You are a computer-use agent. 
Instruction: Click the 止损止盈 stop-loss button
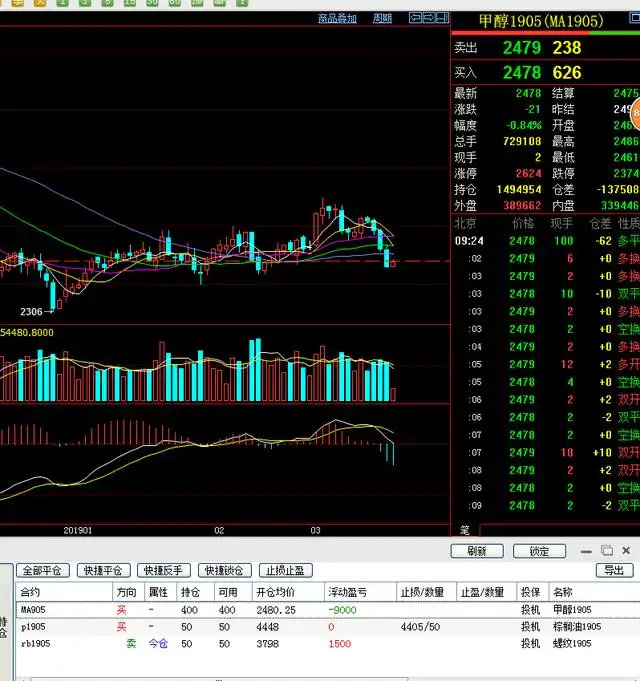point(285,570)
